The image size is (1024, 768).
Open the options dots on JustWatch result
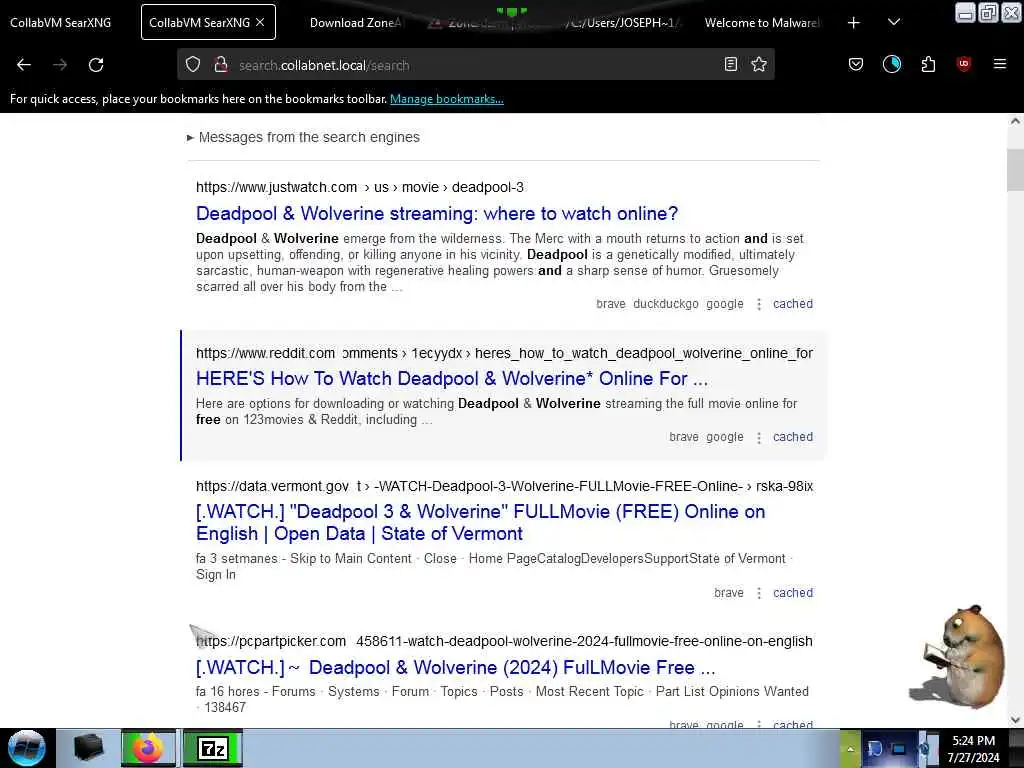coord(759,304)
